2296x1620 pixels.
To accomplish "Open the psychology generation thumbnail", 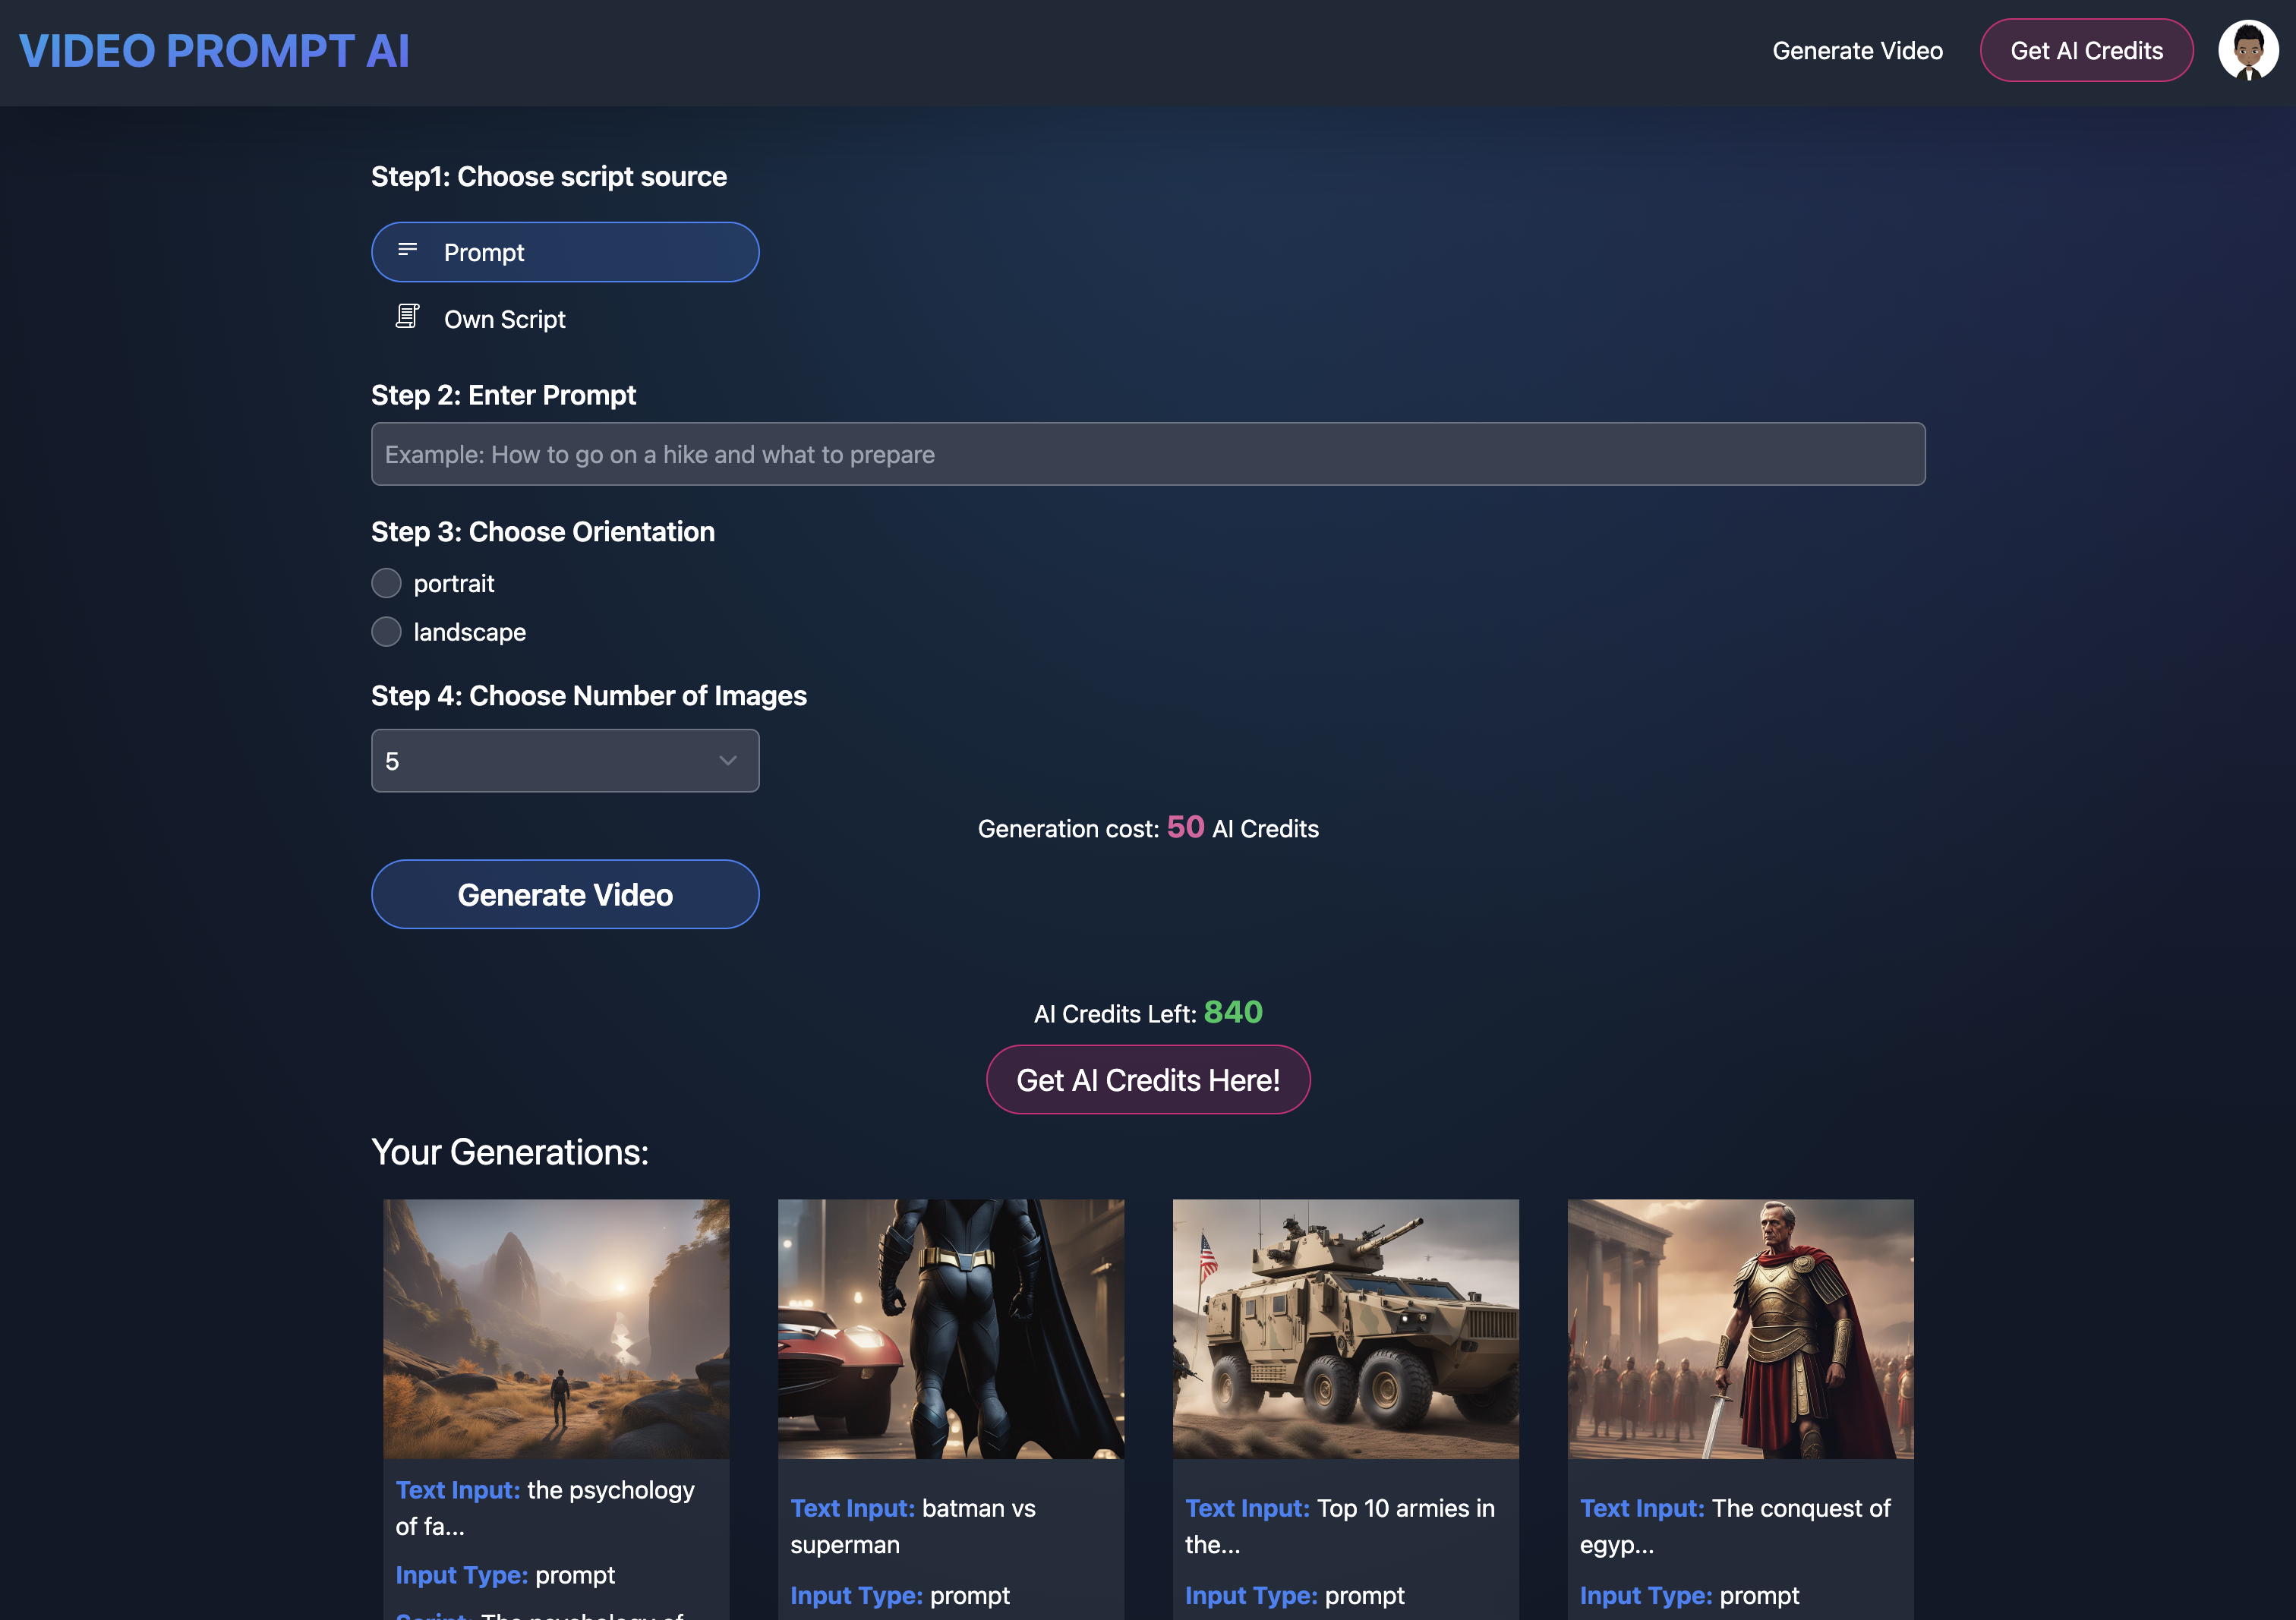I will pyautogui.click(x=556, y=1328).
